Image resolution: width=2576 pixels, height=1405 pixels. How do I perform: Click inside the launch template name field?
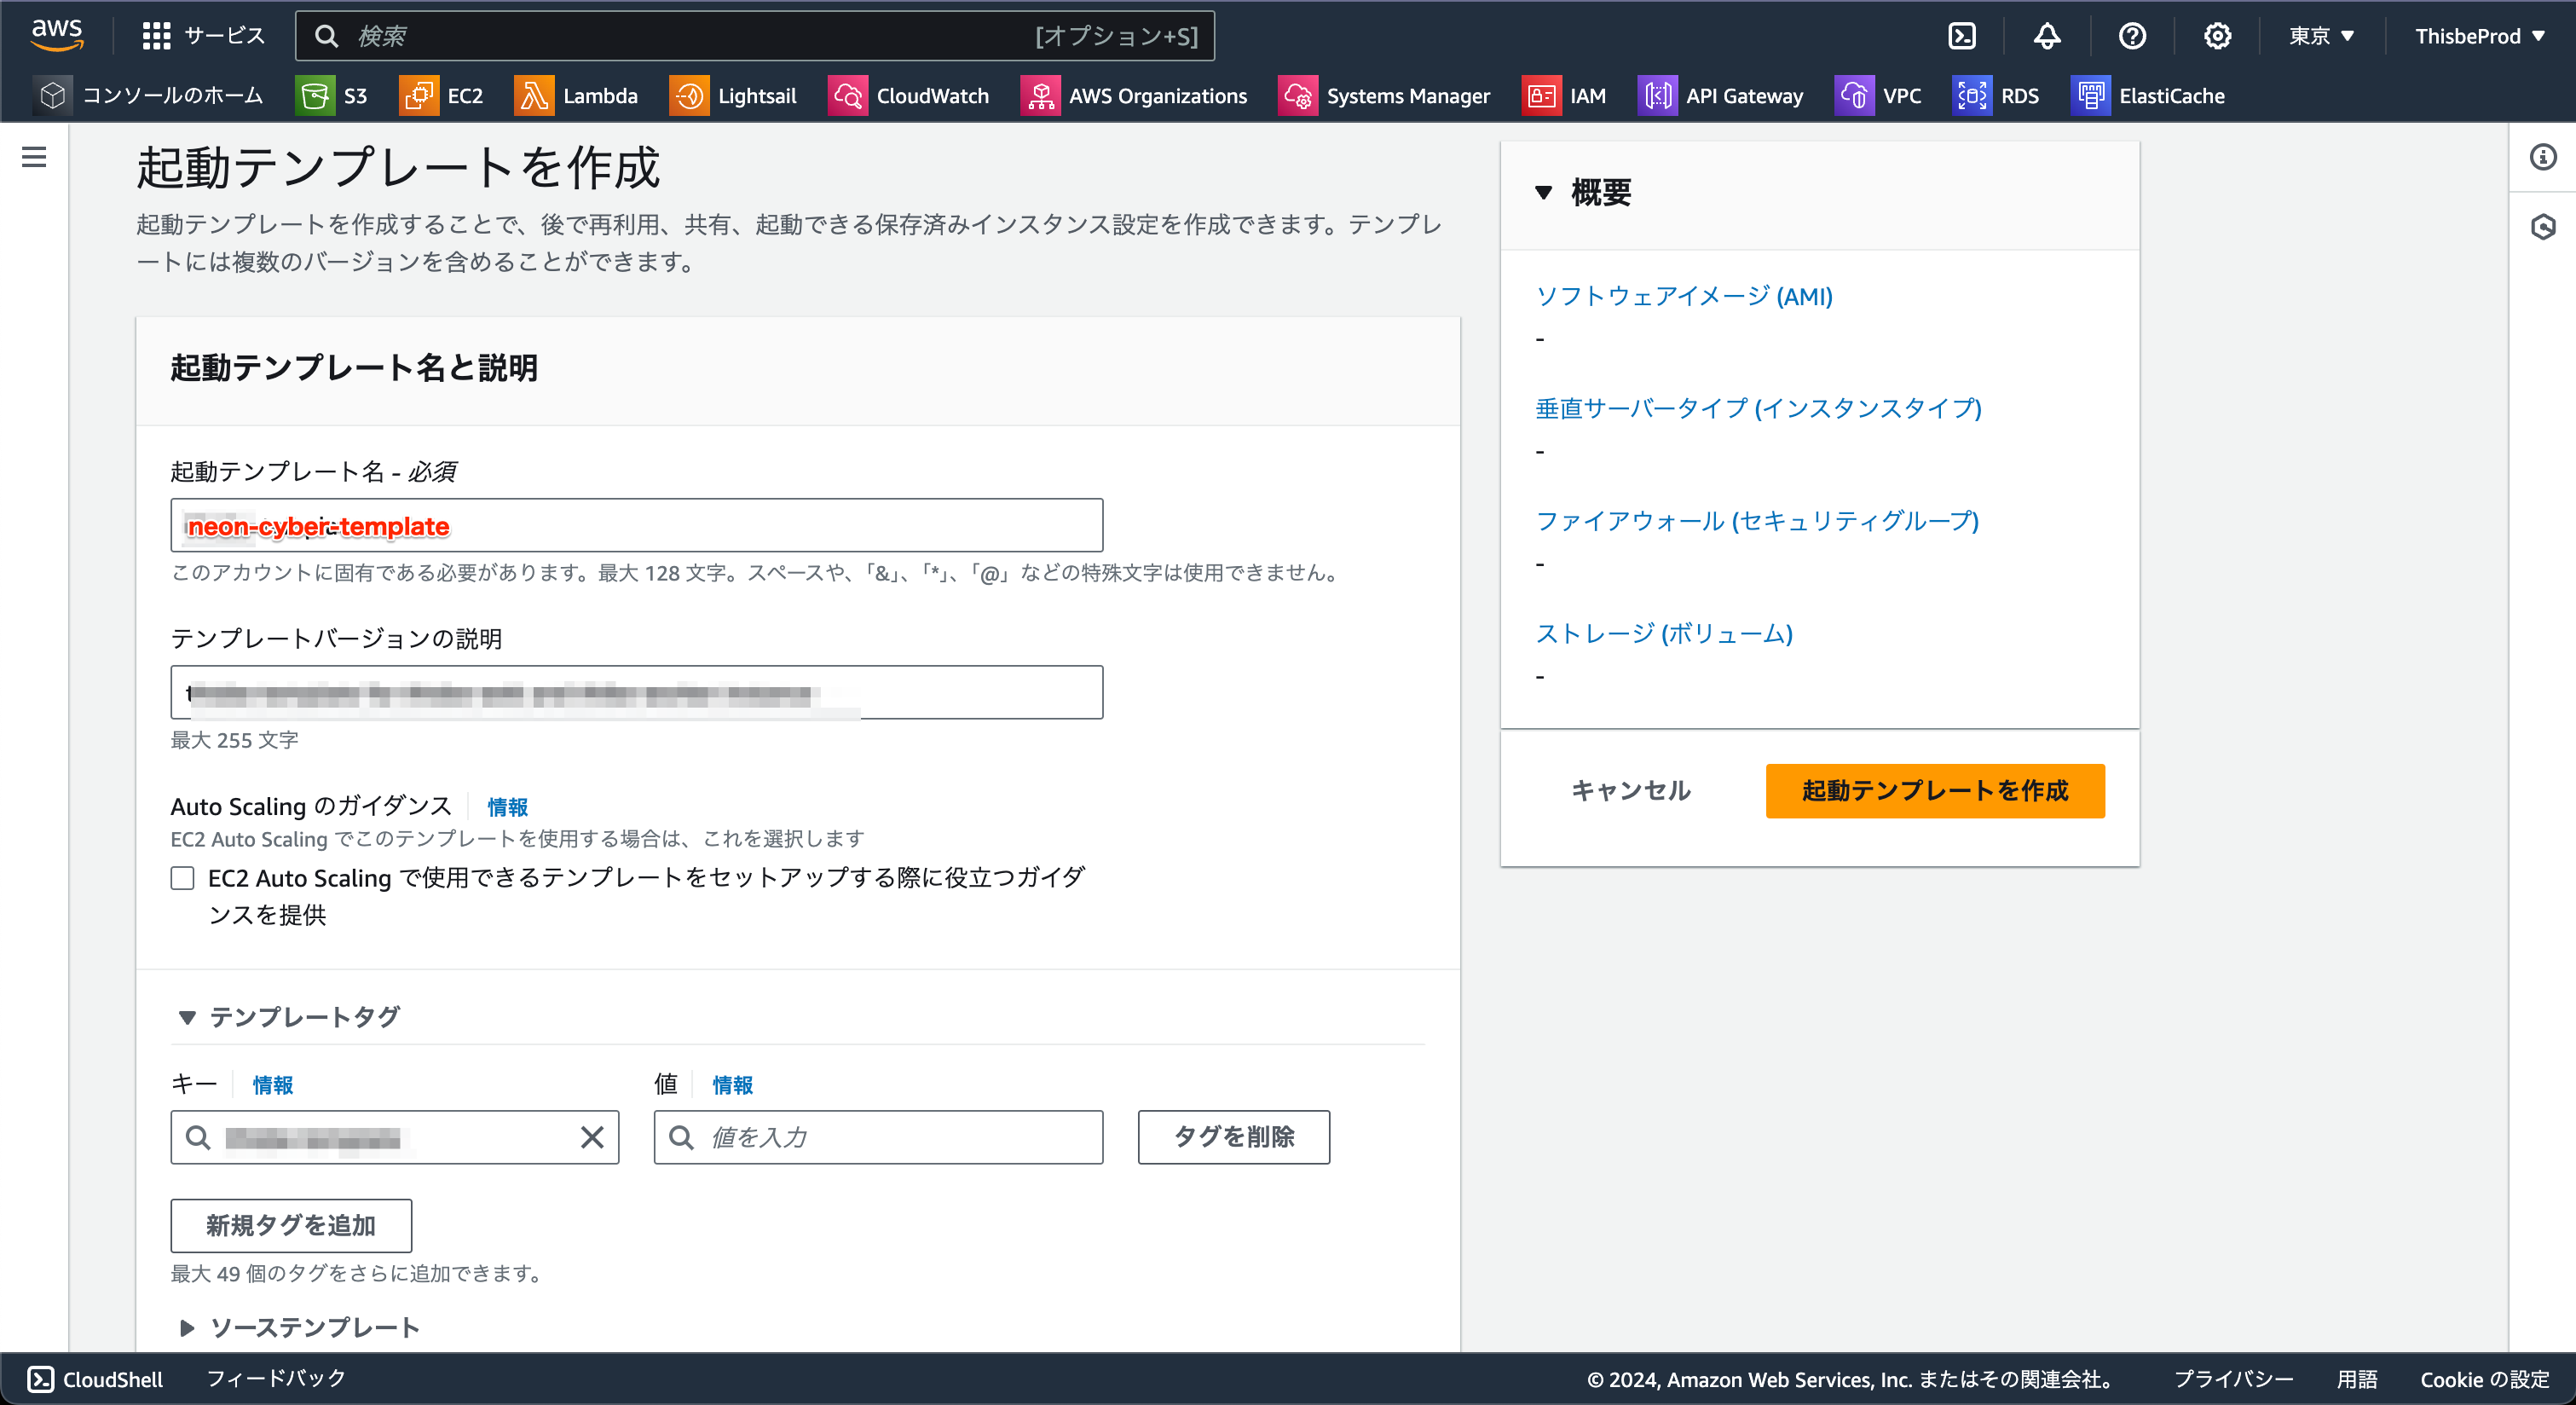tap(636, 525)
